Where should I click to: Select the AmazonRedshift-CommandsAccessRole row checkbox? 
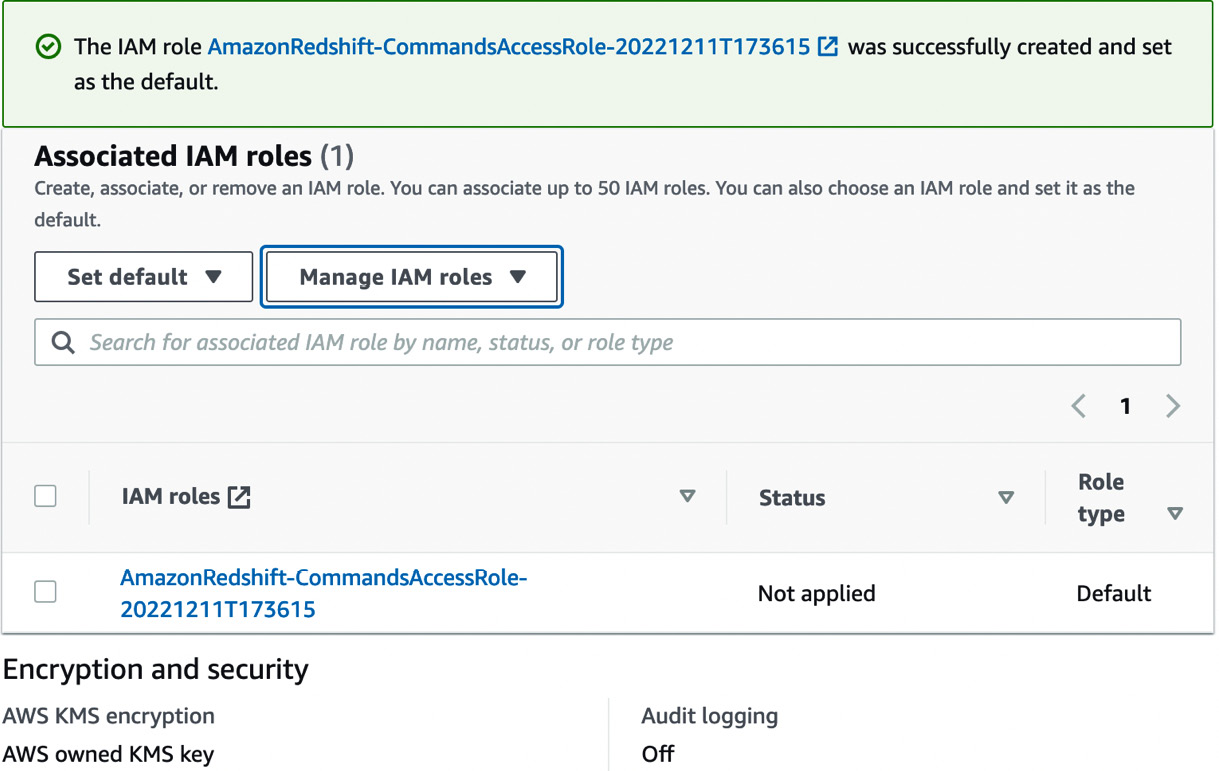[x=46, y=592]
